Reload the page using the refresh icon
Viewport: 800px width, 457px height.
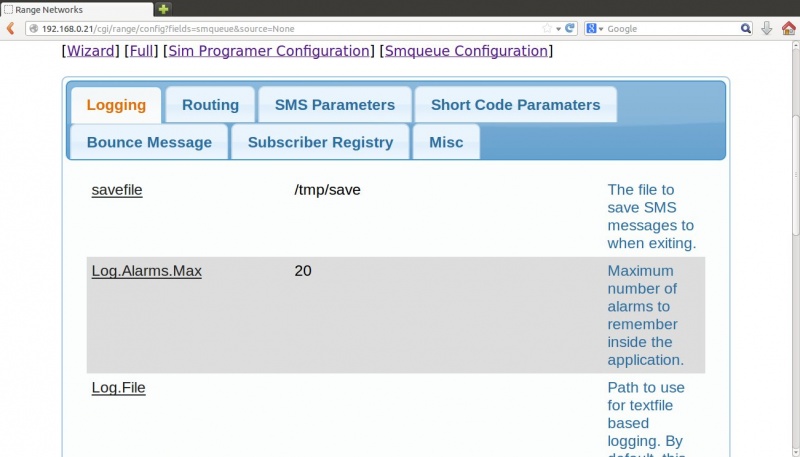pos(570,29)
